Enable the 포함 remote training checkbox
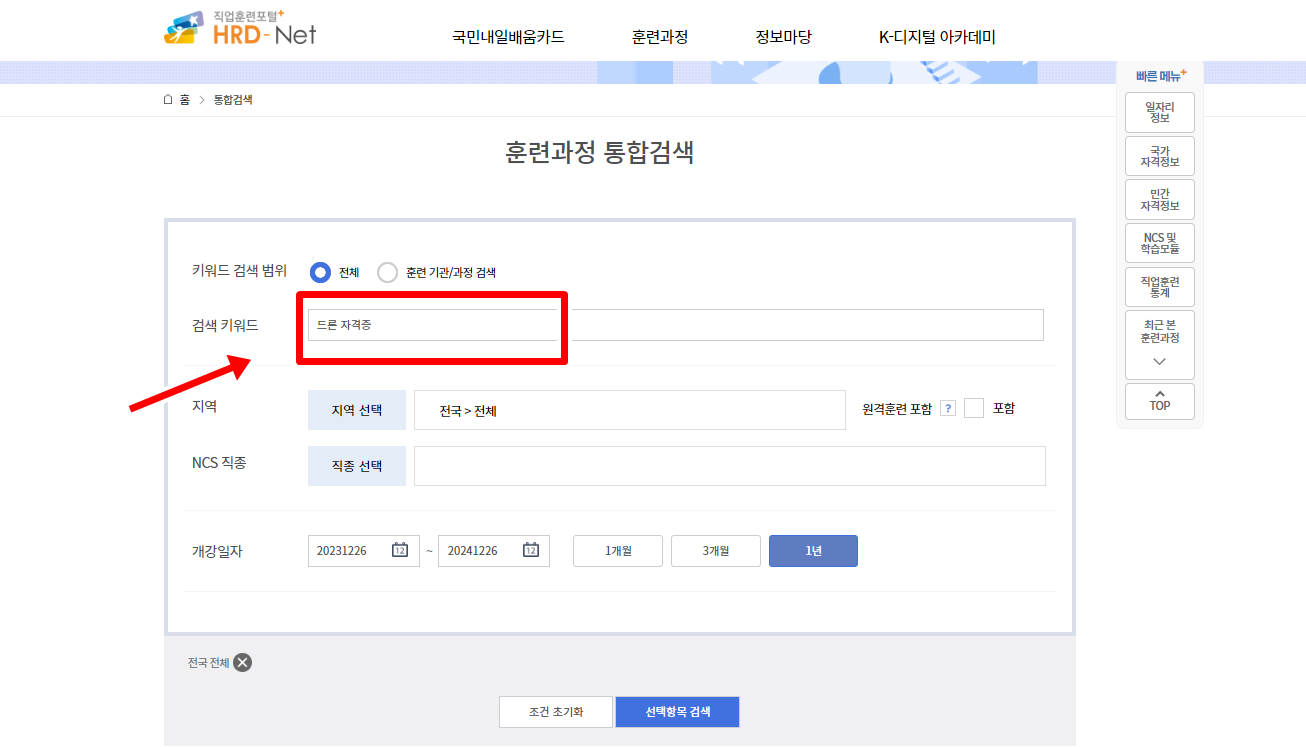Viewport: 1306px width, 747px height. [974, 407]
